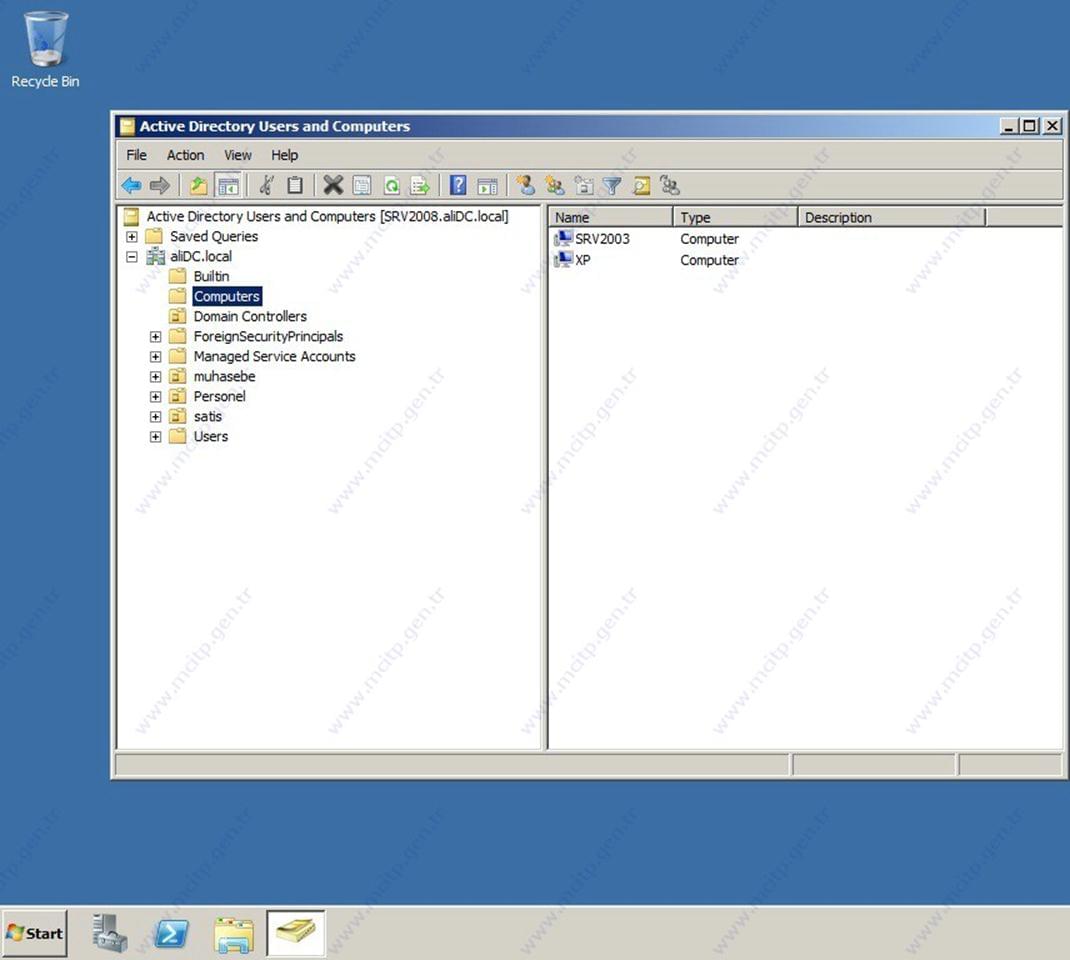The image size is (1070, 960).
Task: Select the SRV2003 computer entry
Action: [x=602, y=239]
